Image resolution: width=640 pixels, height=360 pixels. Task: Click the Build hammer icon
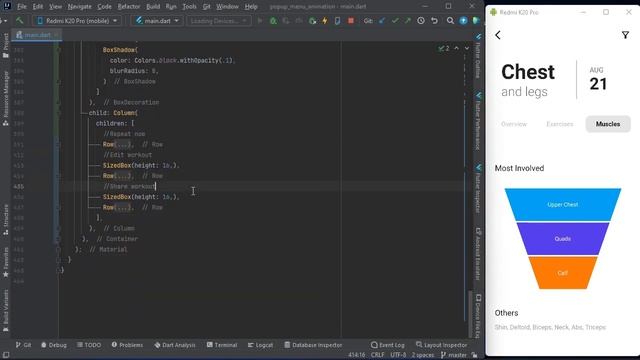click(19, 20)
